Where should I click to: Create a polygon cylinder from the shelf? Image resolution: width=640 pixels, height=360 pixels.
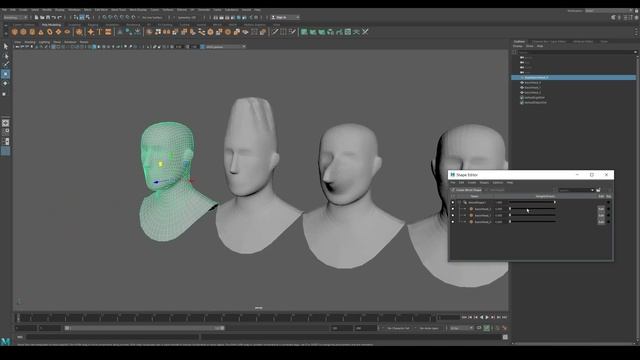[x=32, y=32]
